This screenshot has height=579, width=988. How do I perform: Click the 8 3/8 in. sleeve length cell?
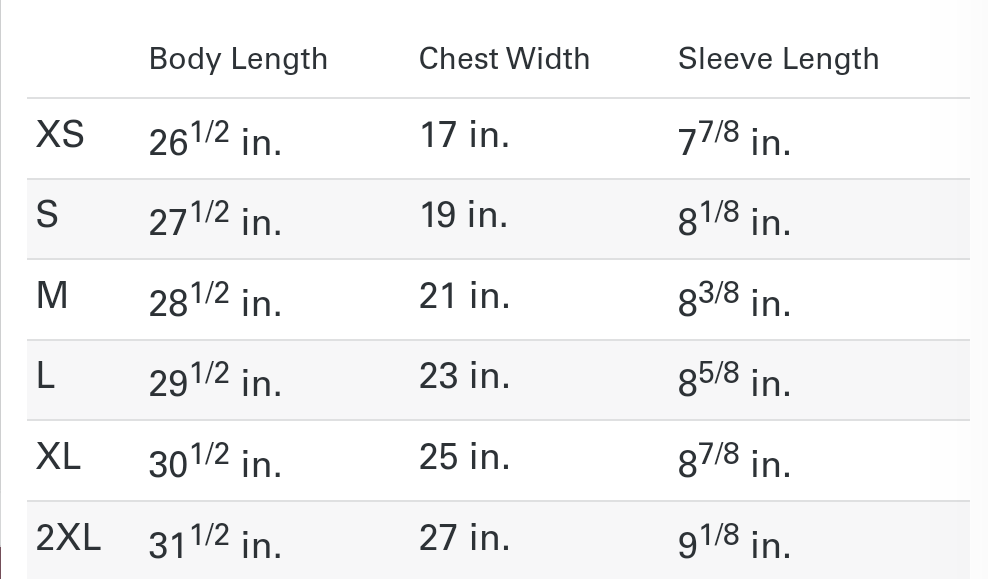coord(734,301)
